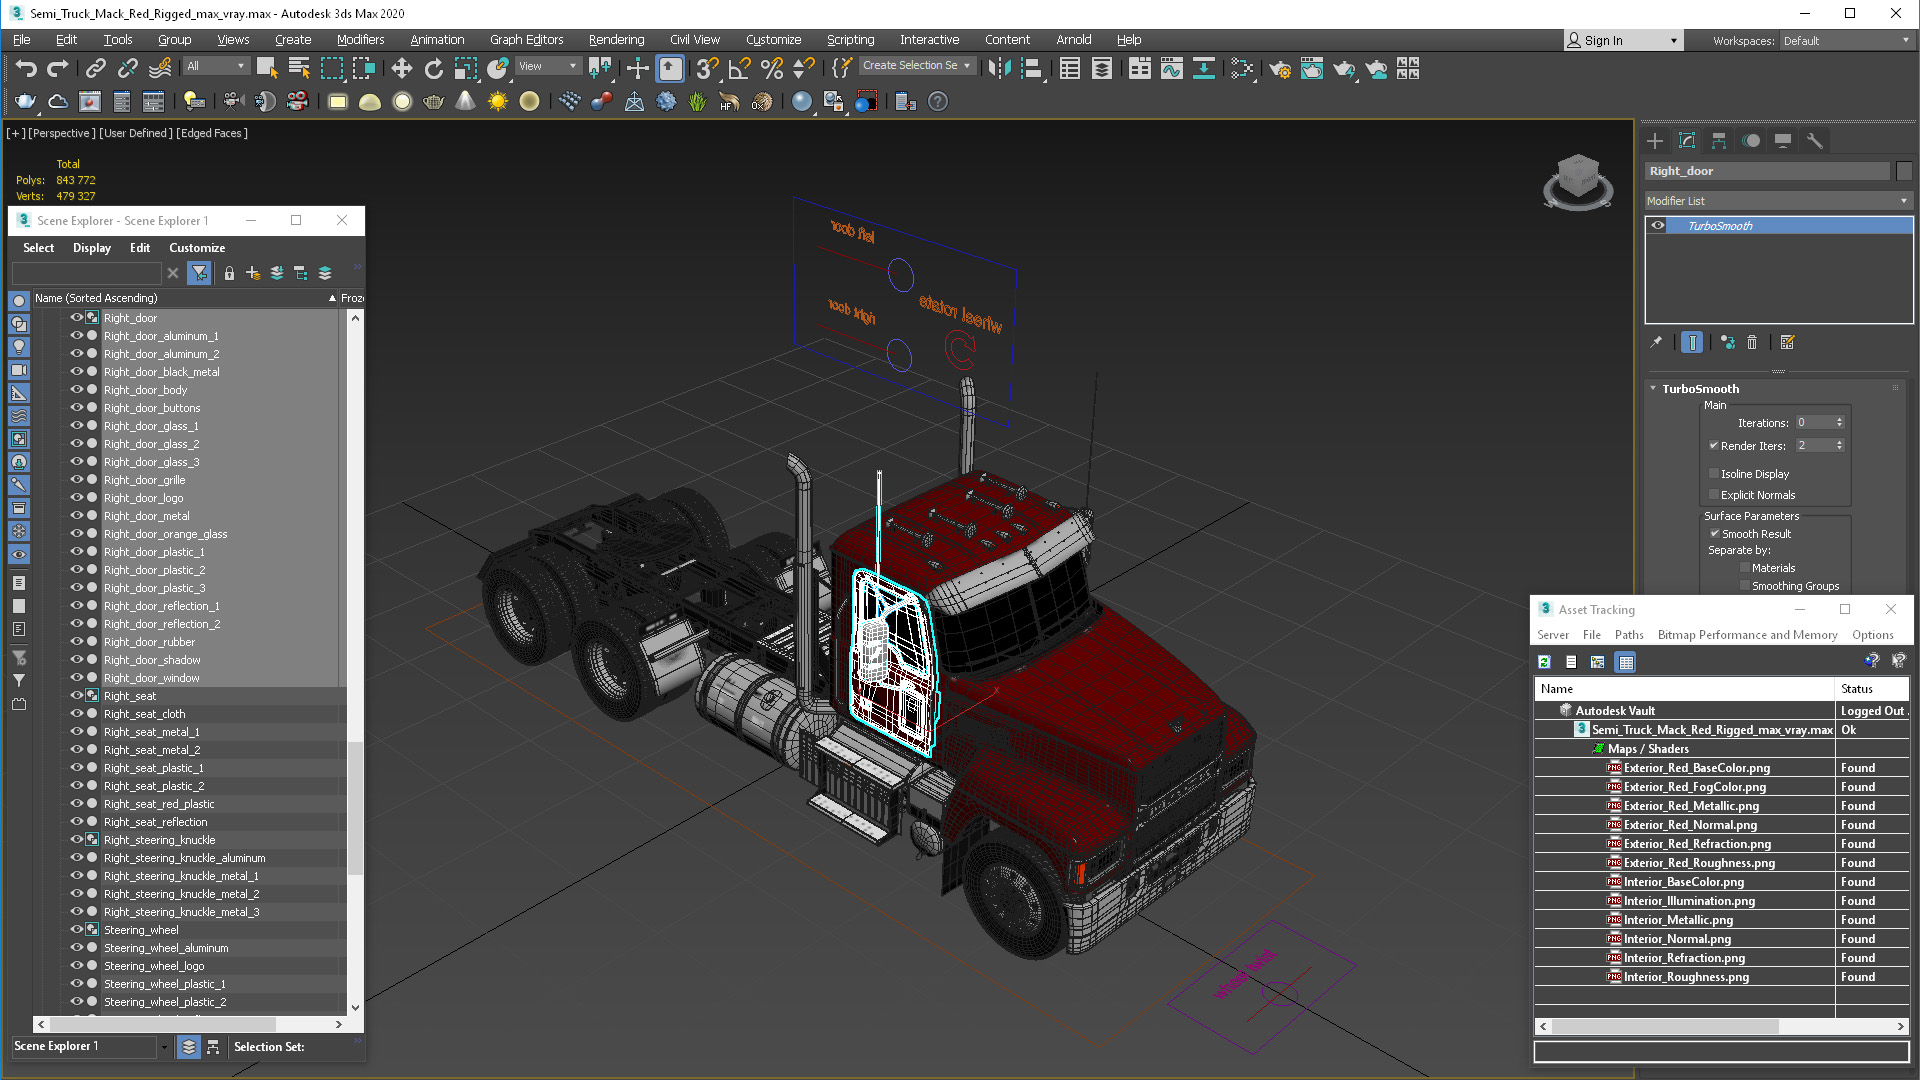
Task: Click the Rectangular Selection Region icon
Action: pyautogui.click(x=331, y=68)
